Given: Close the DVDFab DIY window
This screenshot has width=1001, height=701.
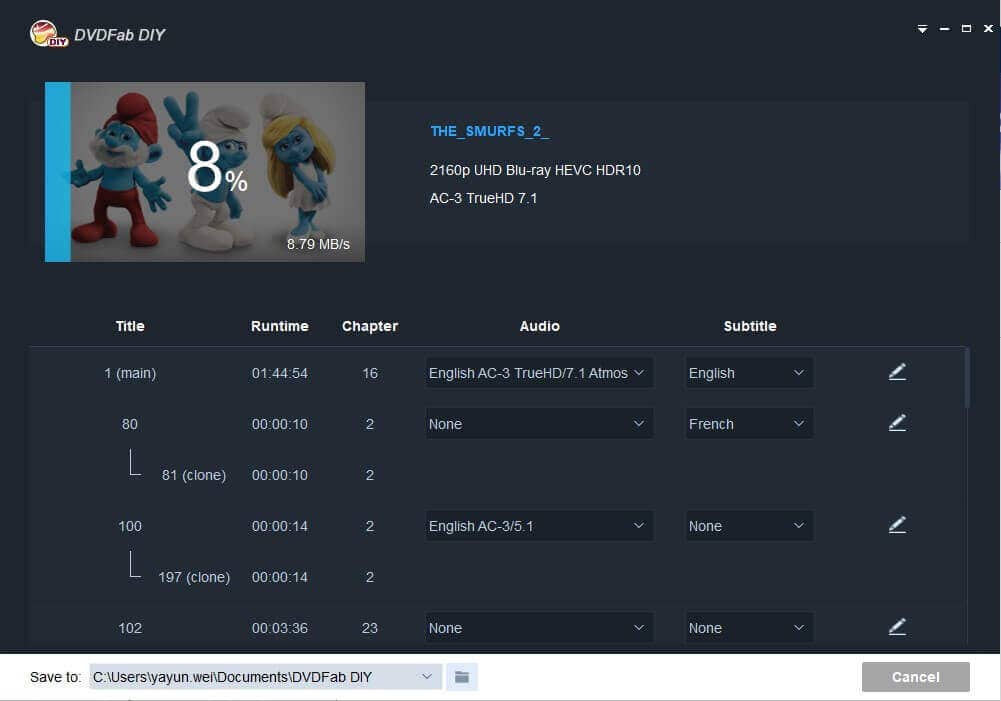Looking at the screenshot, I should pos(988,29).
